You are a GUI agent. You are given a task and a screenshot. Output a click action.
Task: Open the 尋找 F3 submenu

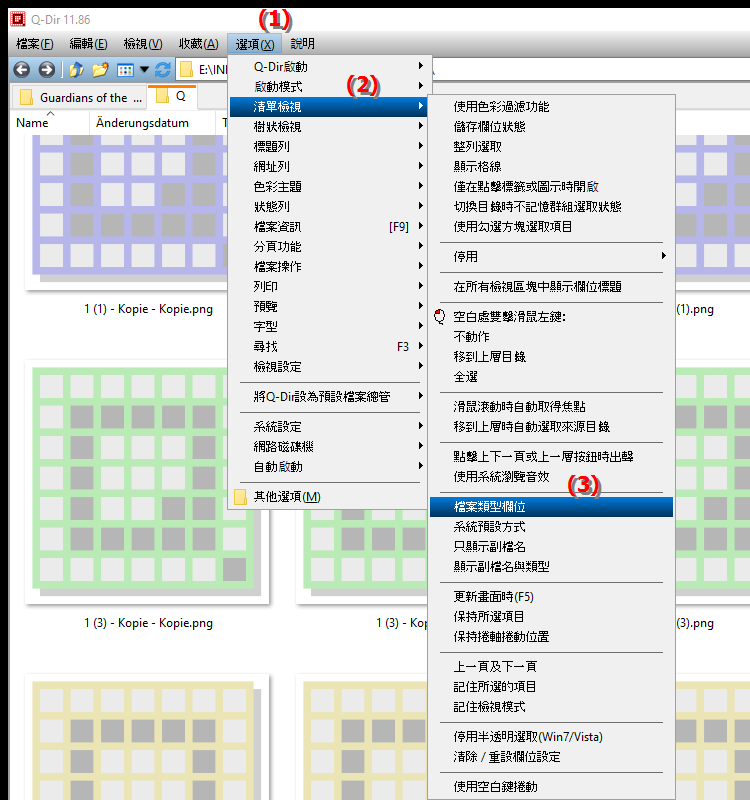point(328,347)
